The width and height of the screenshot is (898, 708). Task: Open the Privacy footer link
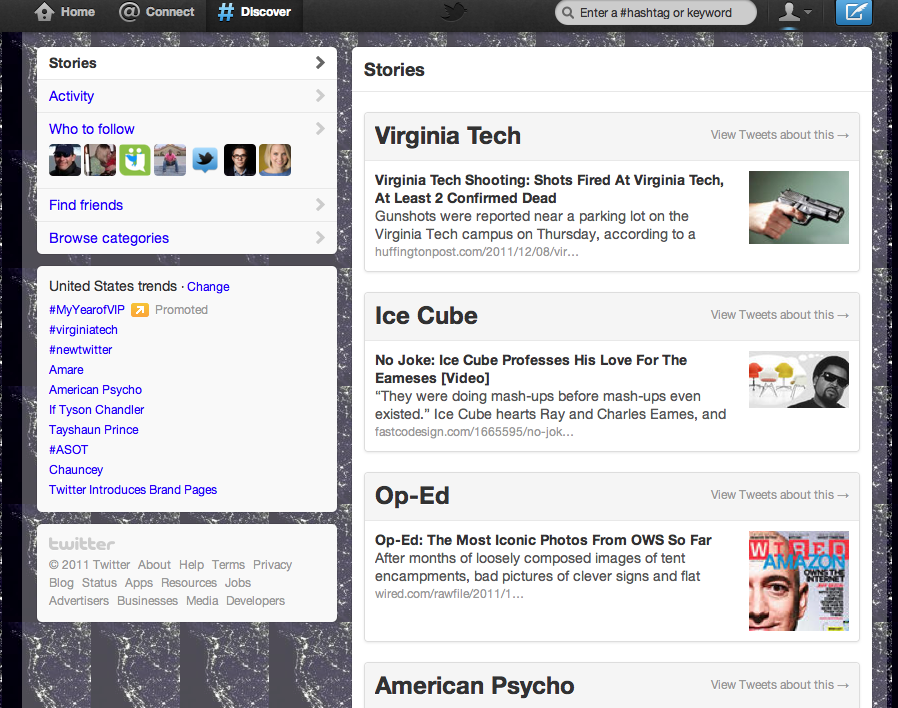(x=273, y=565)
